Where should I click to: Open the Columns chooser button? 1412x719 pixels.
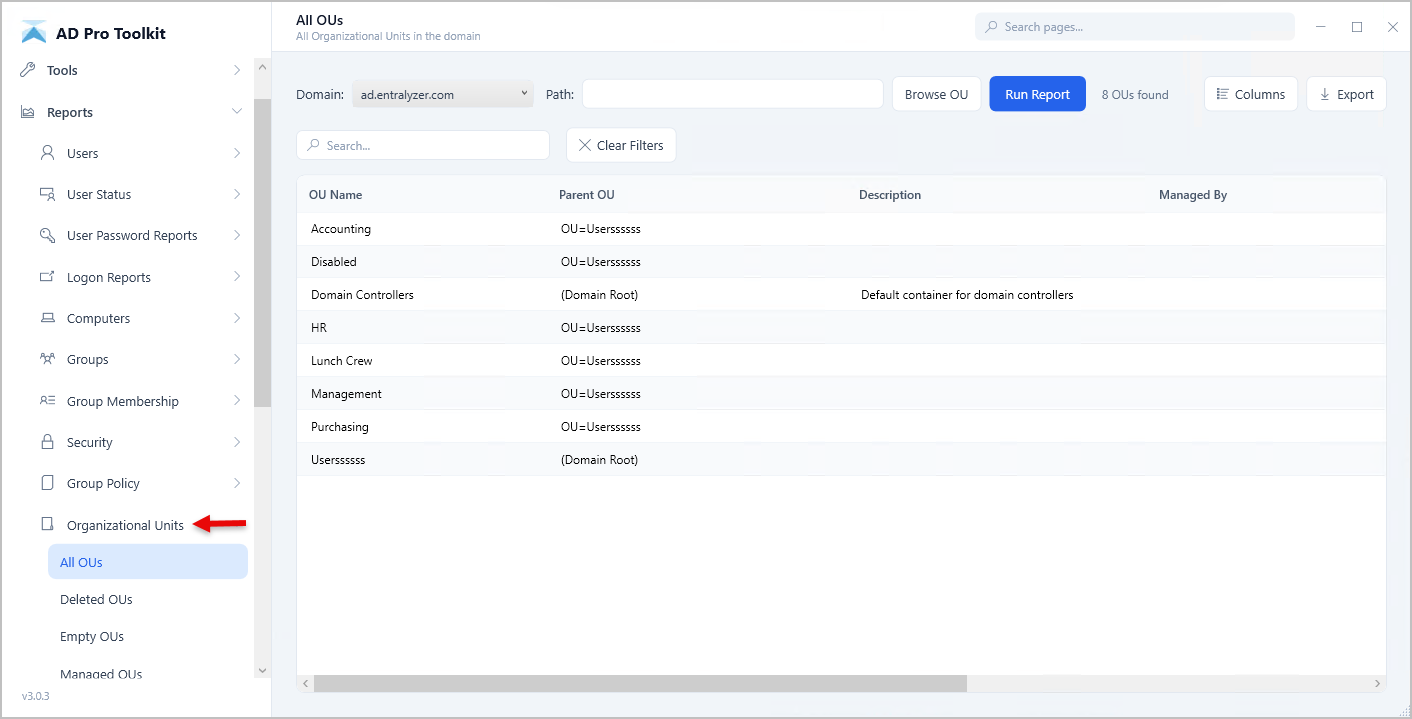(1250, 95)
